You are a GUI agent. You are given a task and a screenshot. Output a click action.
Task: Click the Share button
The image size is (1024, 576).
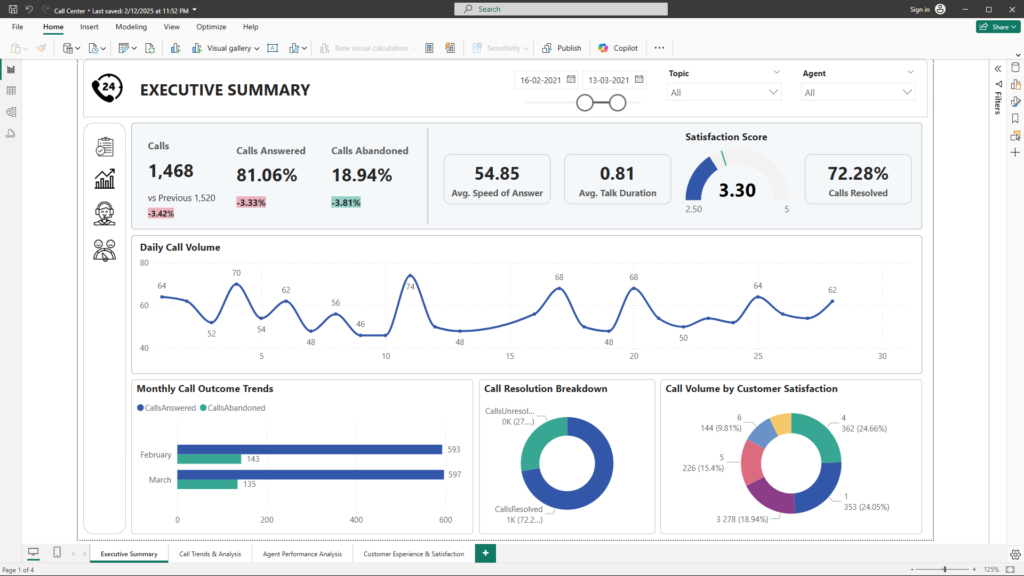(997, 27)
